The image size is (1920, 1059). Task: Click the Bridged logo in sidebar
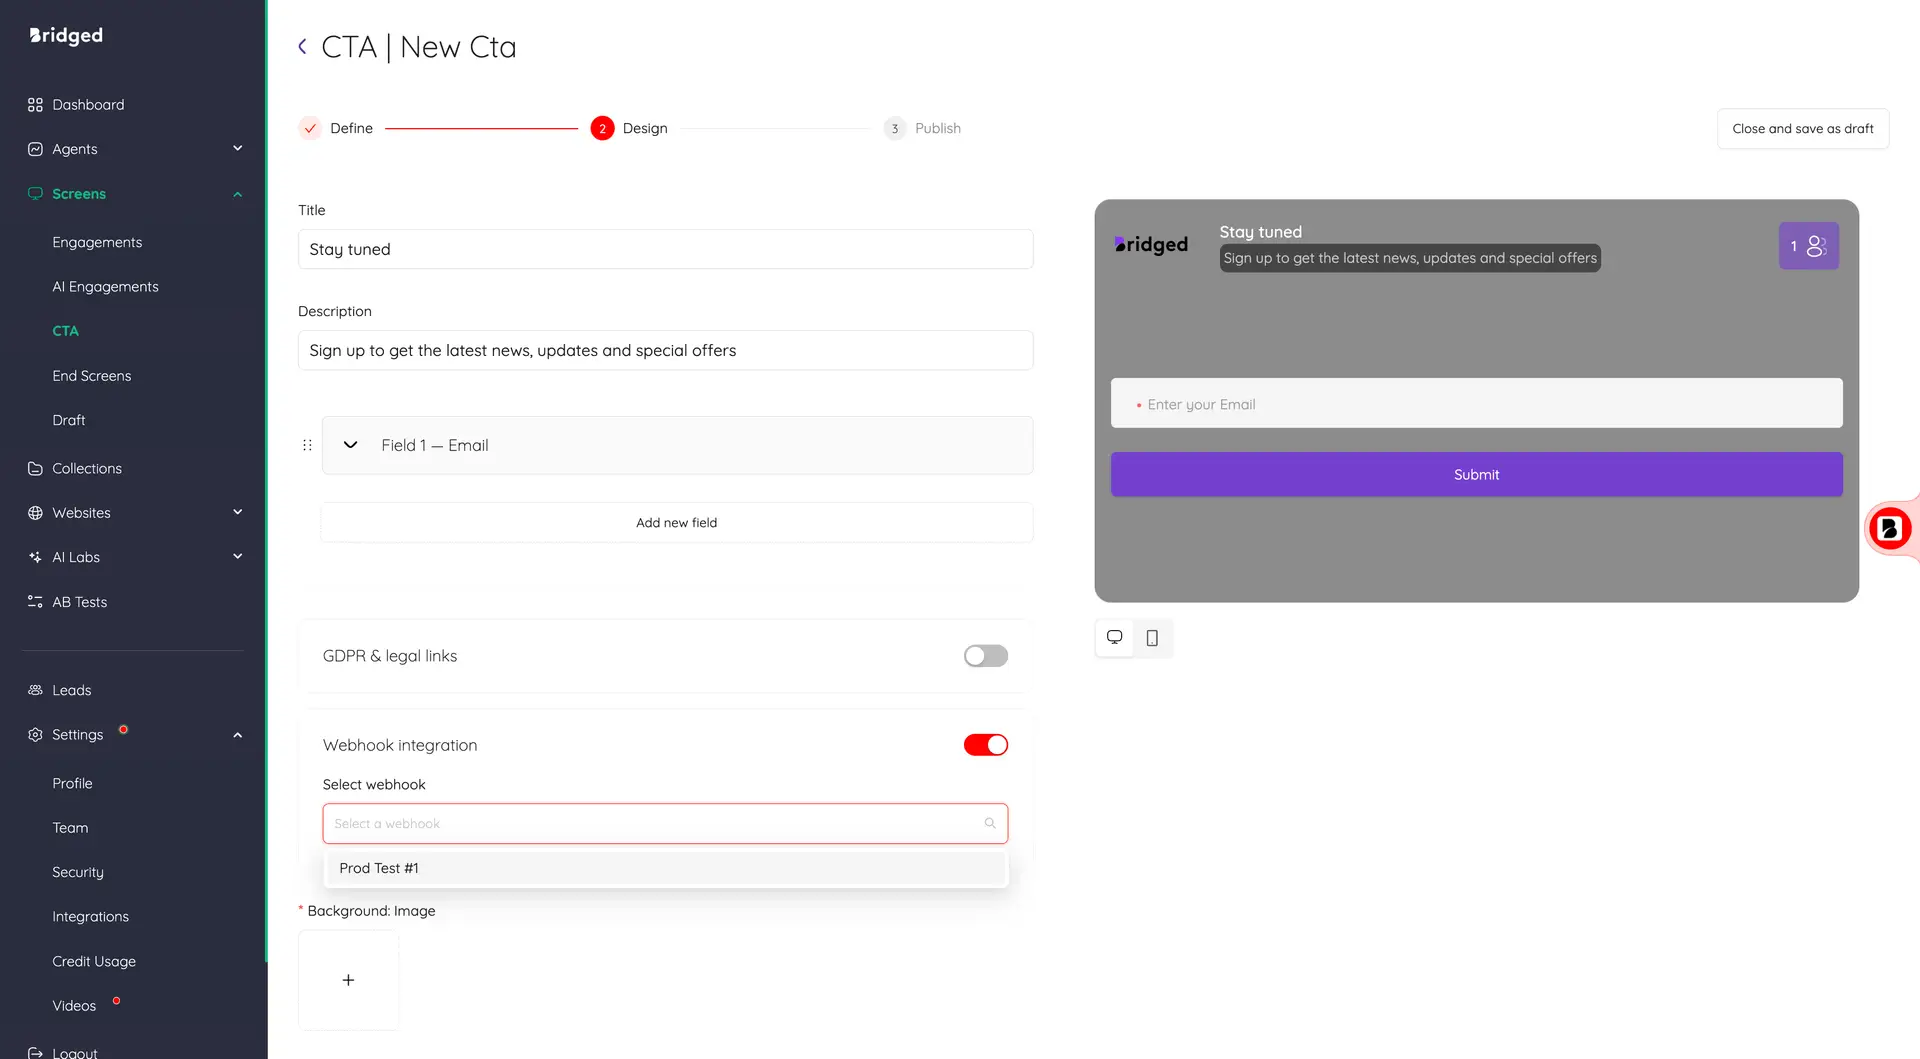(66, 35)
